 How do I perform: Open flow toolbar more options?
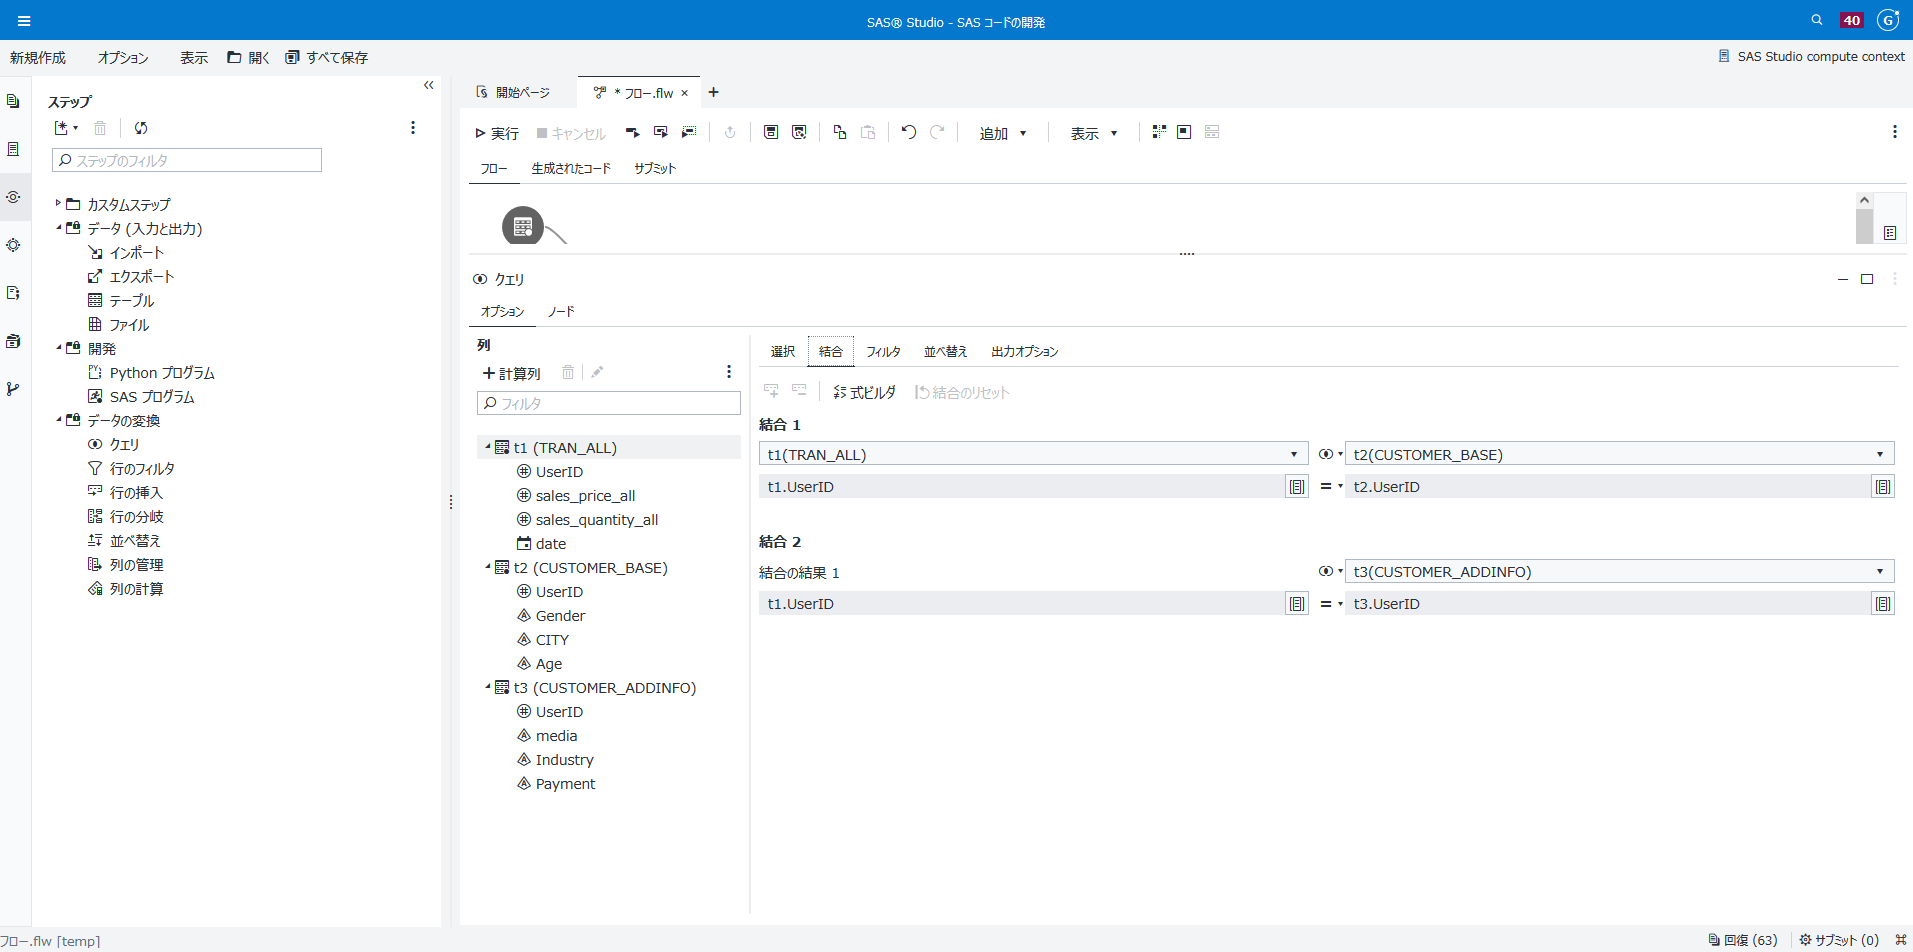click(1894, 132)
